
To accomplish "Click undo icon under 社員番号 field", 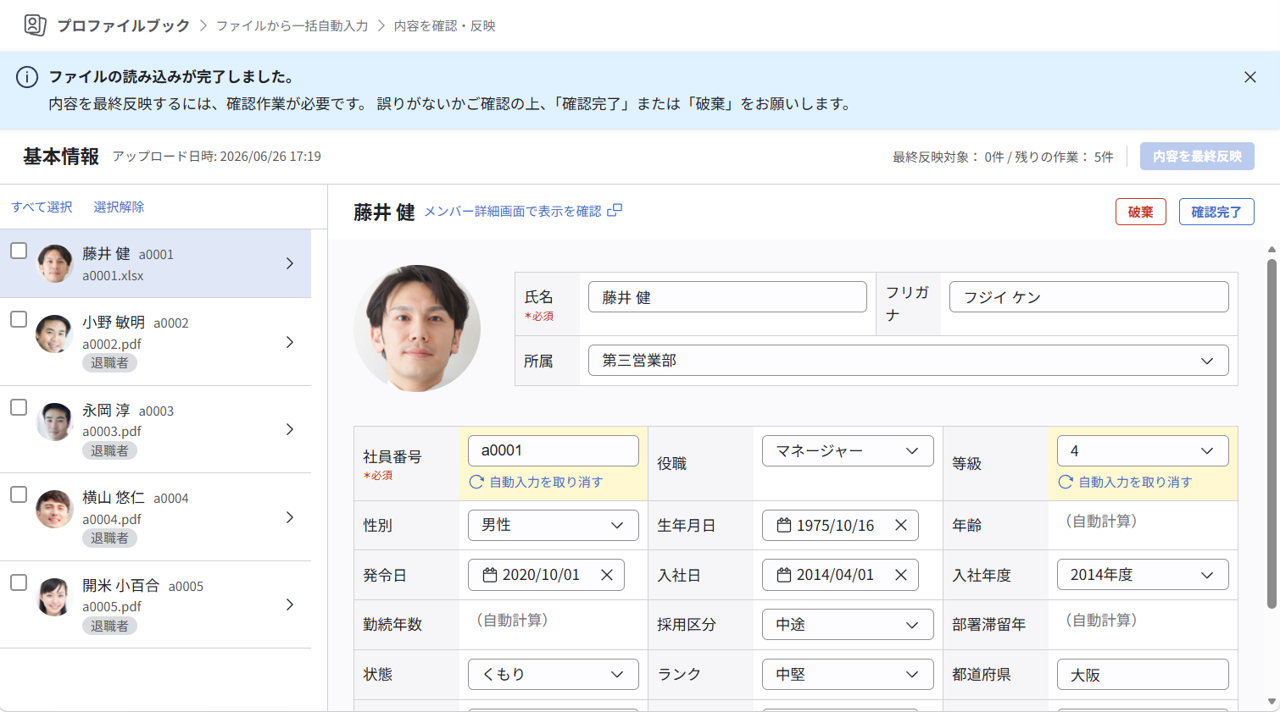I will (477, 482).
